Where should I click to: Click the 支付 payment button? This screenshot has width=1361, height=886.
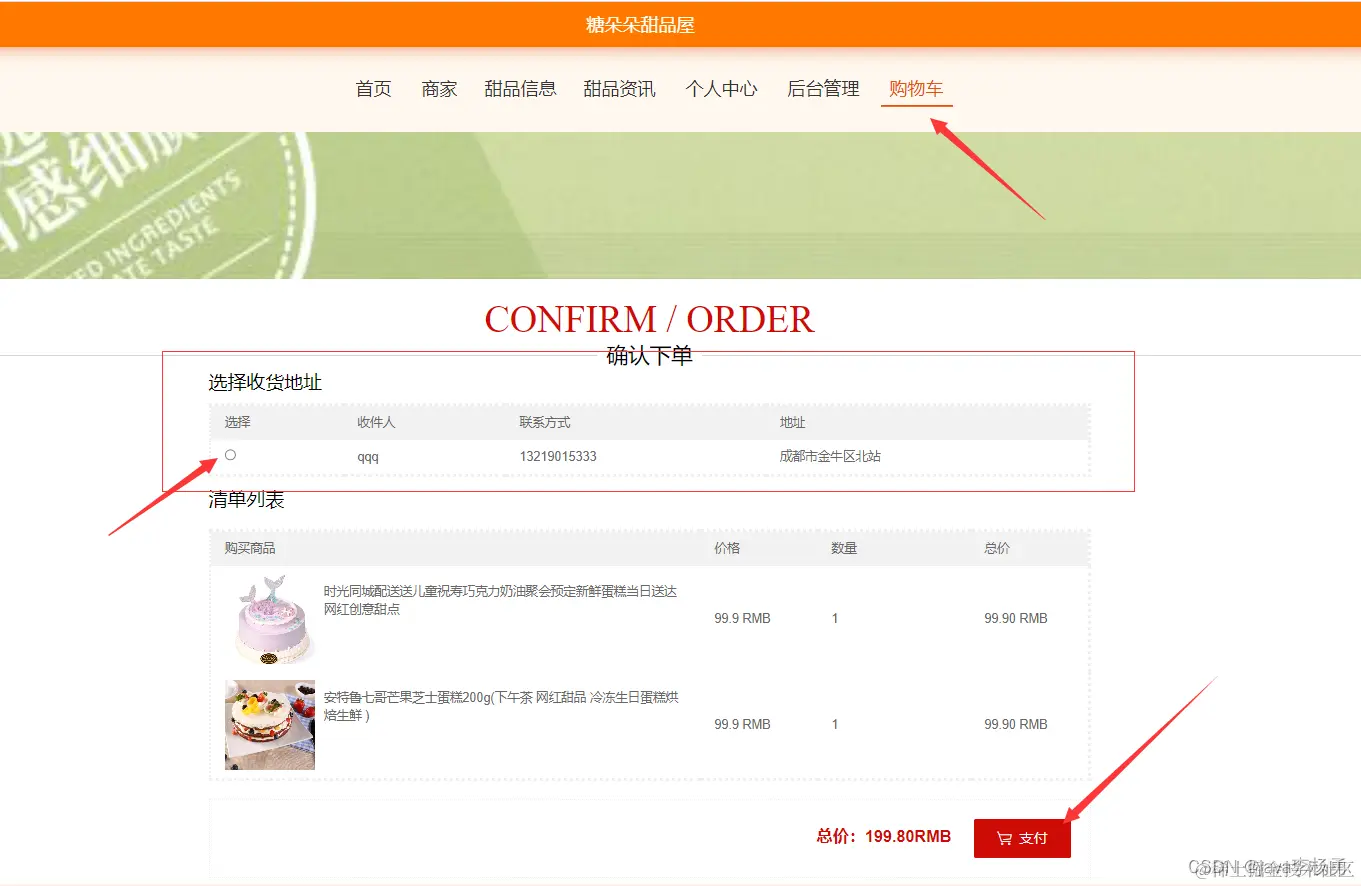coord(1022,839)
